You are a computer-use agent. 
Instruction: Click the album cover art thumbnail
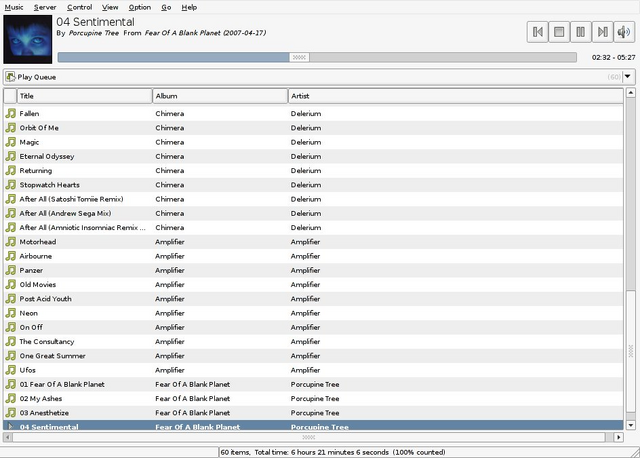click(28, 39)
